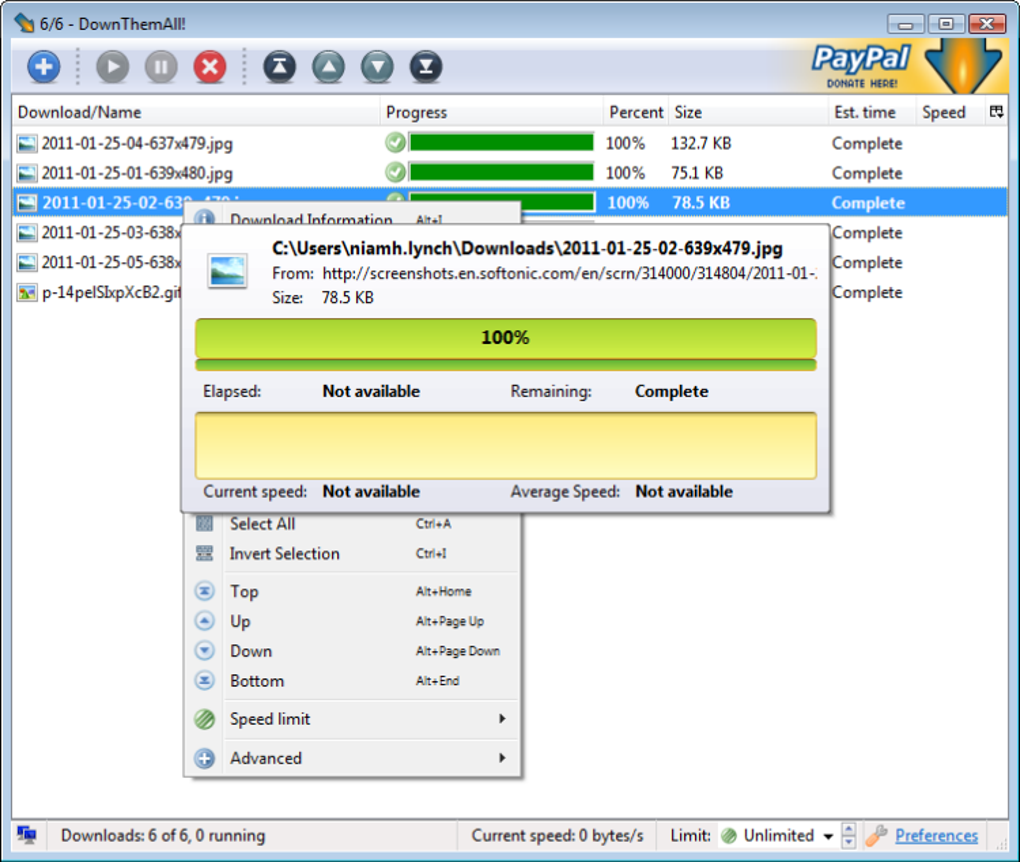This screenshot has height=862, width=1020.
Task: Click the Speed limit striped green icon in menu
Action: coord(204,719)
